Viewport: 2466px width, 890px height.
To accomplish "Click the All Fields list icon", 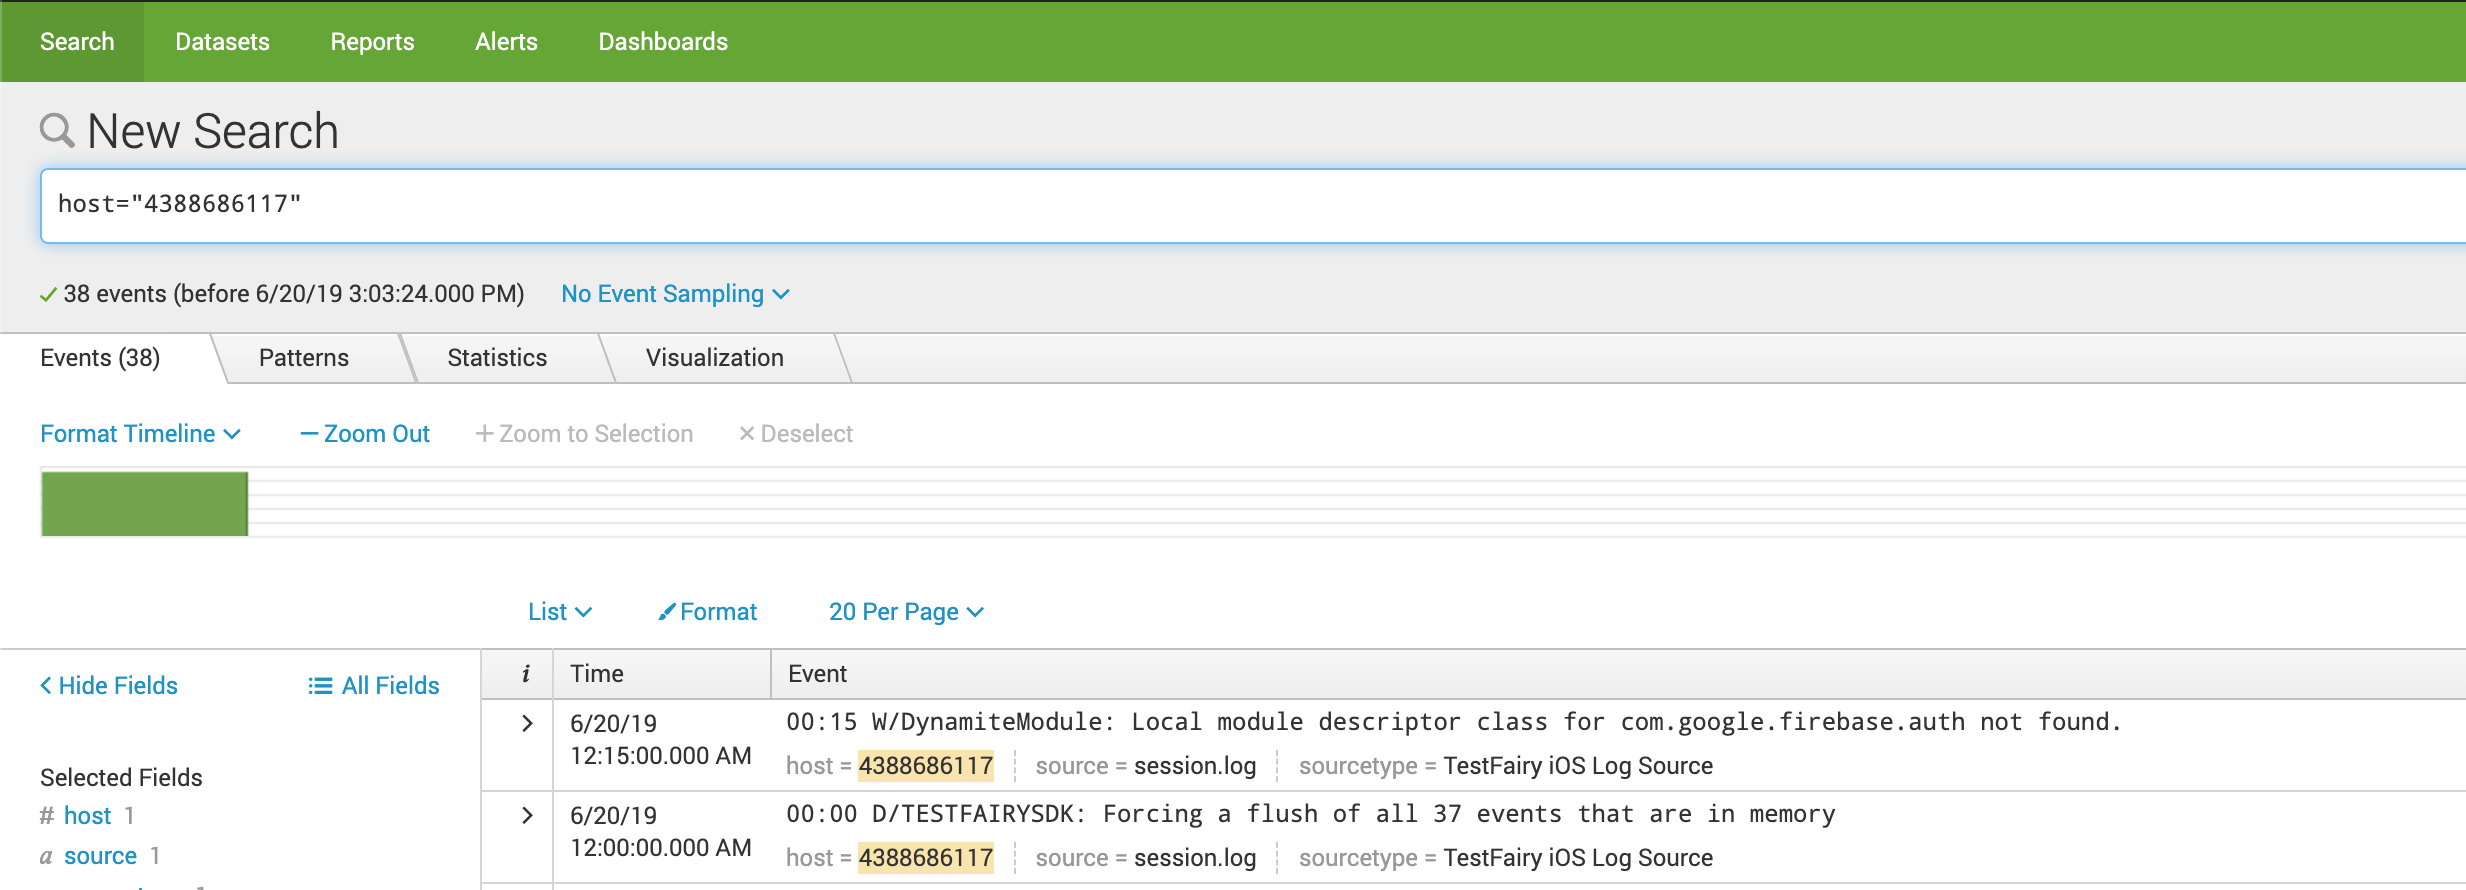I will (320, 686).
